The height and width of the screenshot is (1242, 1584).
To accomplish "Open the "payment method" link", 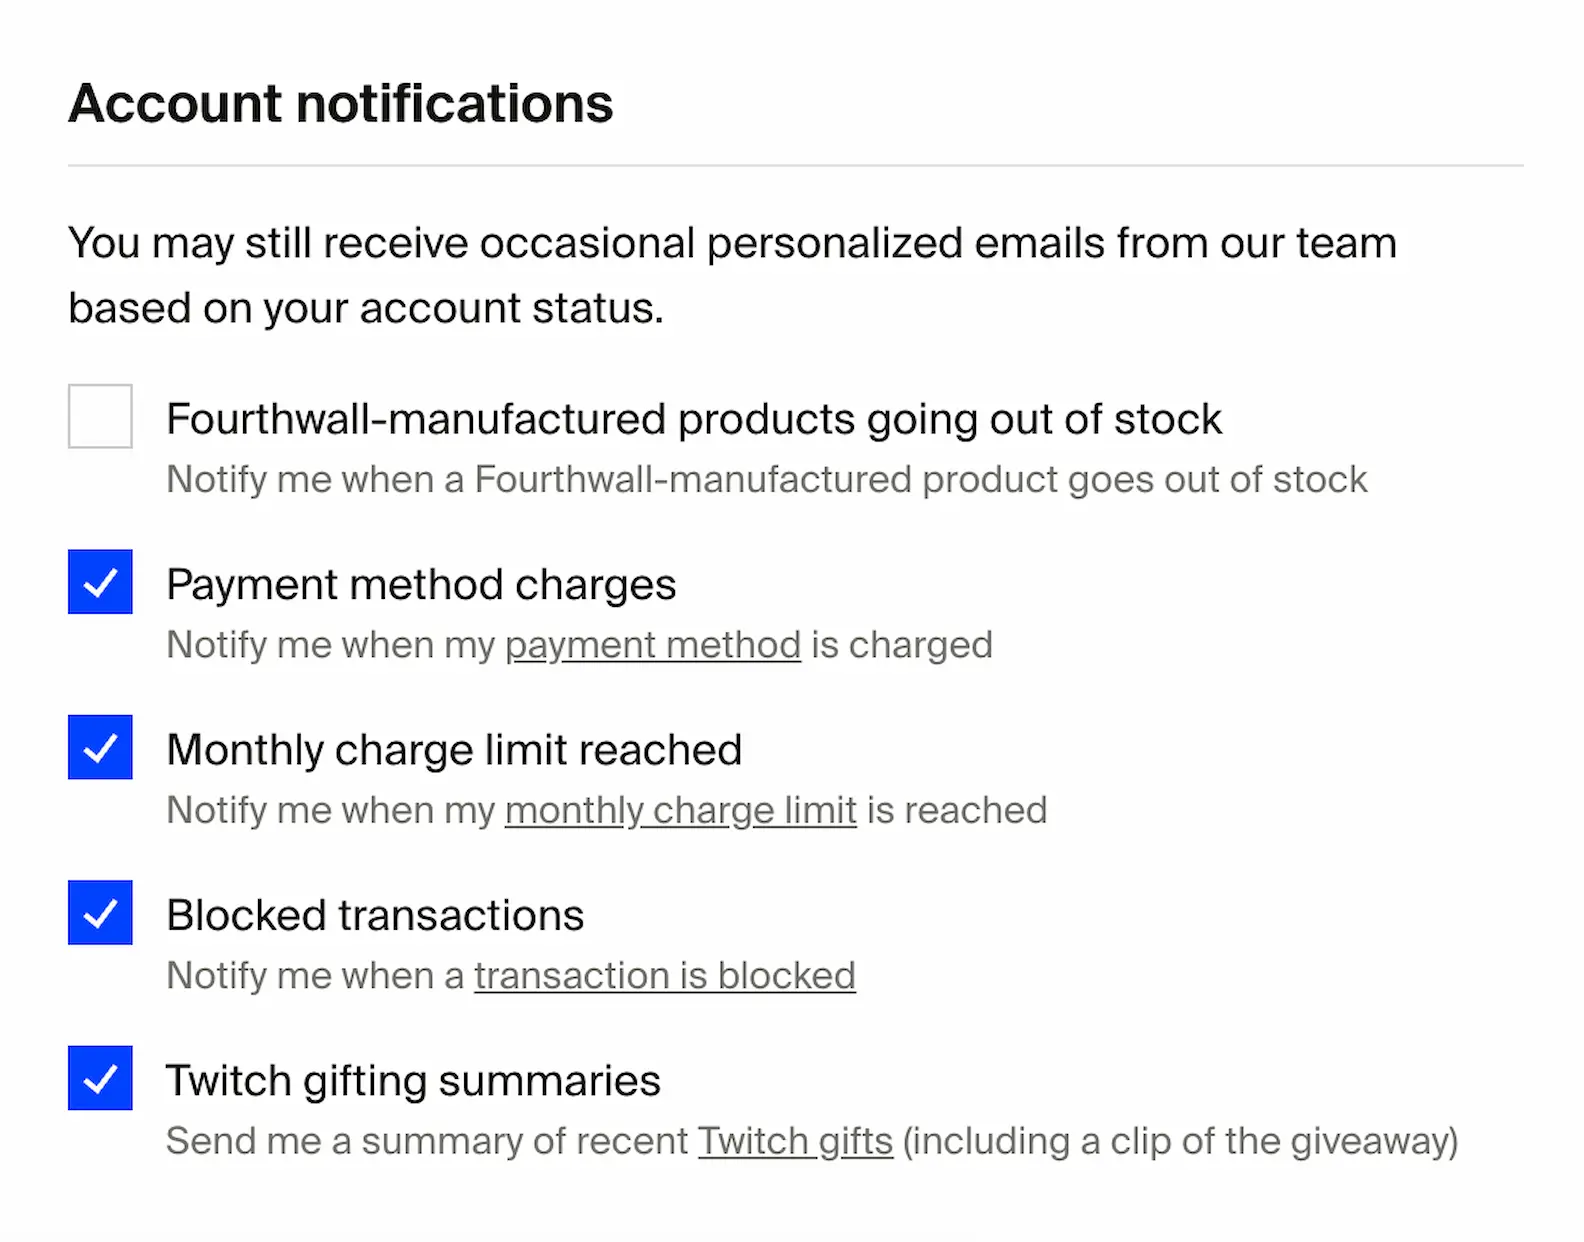I will point(652,645).
